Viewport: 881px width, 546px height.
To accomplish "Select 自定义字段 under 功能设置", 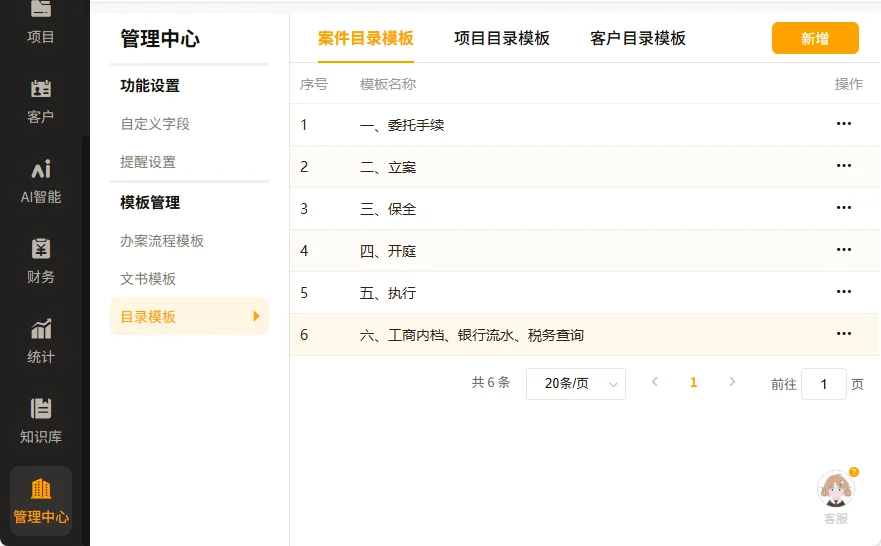I will click(155, 124).
